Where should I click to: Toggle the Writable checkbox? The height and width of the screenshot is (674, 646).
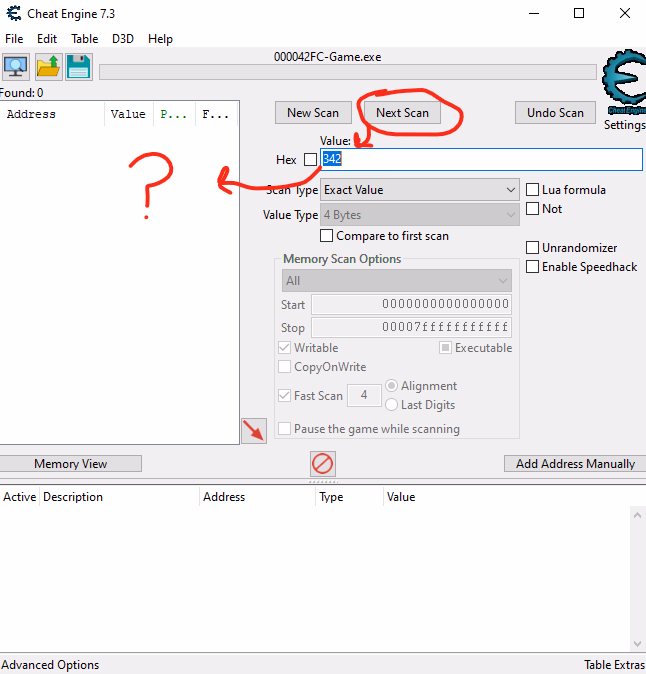(285, 347)
